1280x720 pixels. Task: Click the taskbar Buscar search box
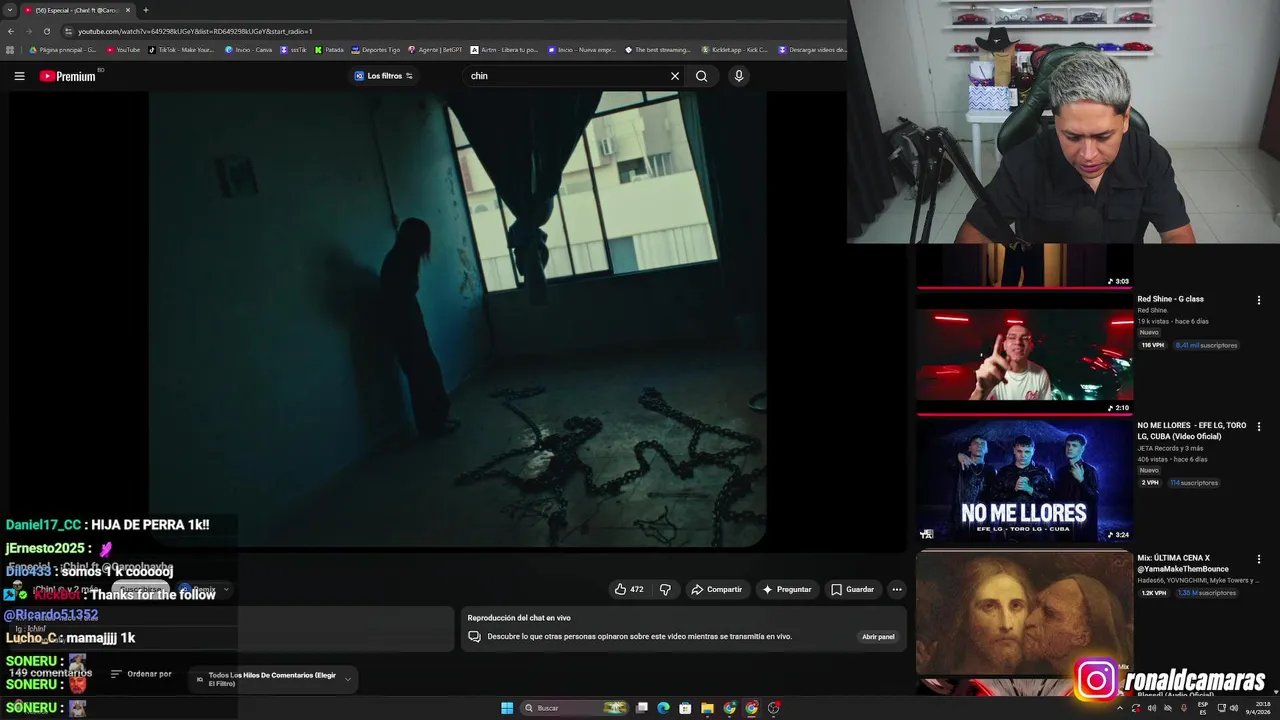click(x=575, y=708)
